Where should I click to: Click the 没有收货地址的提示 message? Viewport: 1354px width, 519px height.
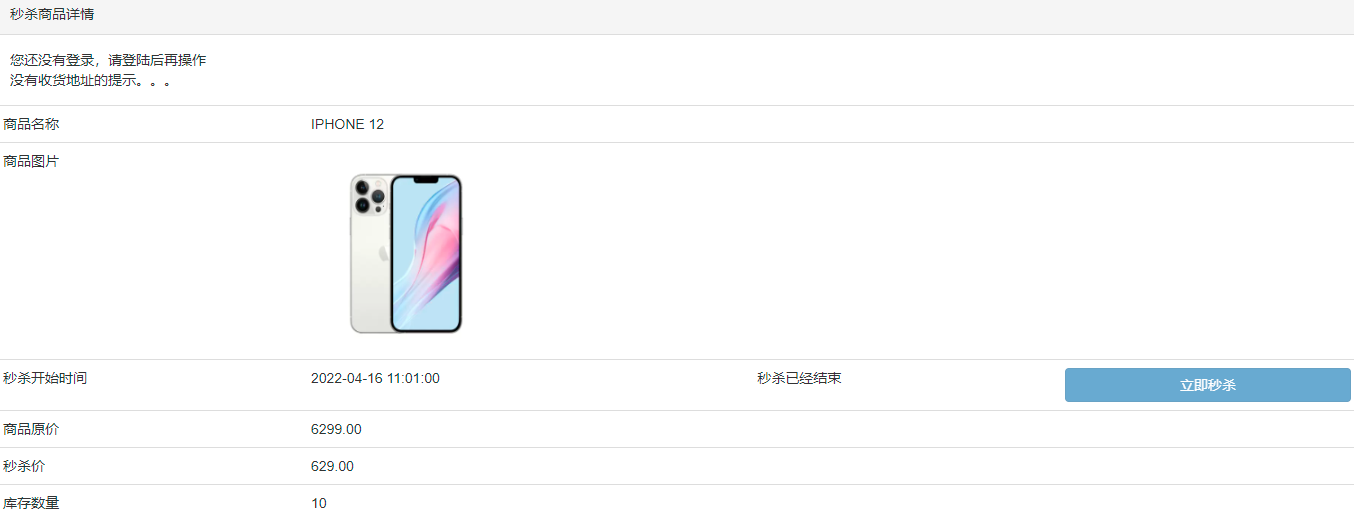[x=90, y=80]
